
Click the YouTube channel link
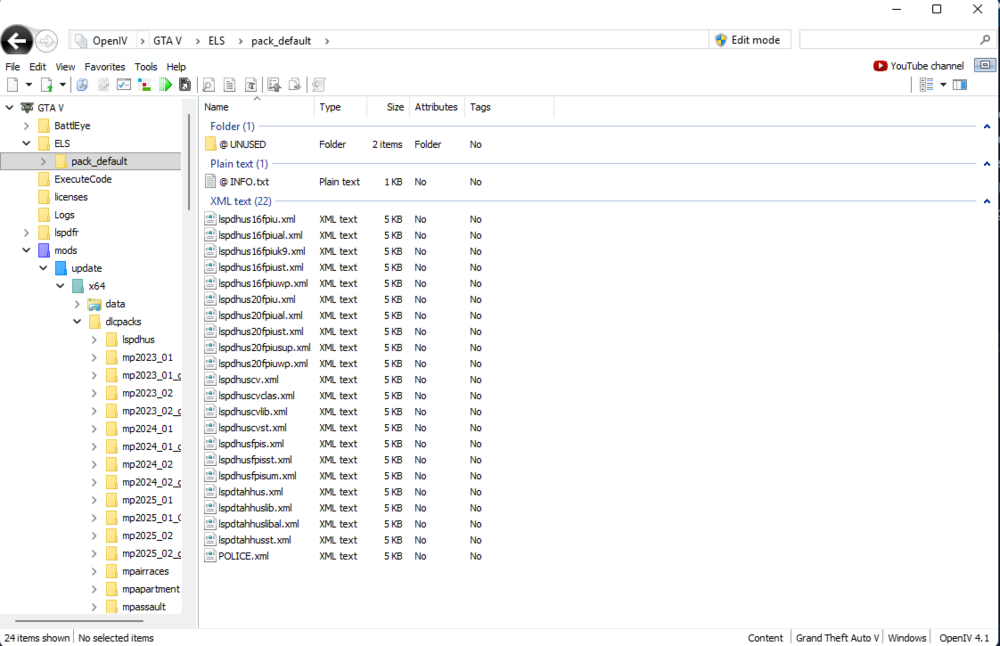(x=918, y=65)
